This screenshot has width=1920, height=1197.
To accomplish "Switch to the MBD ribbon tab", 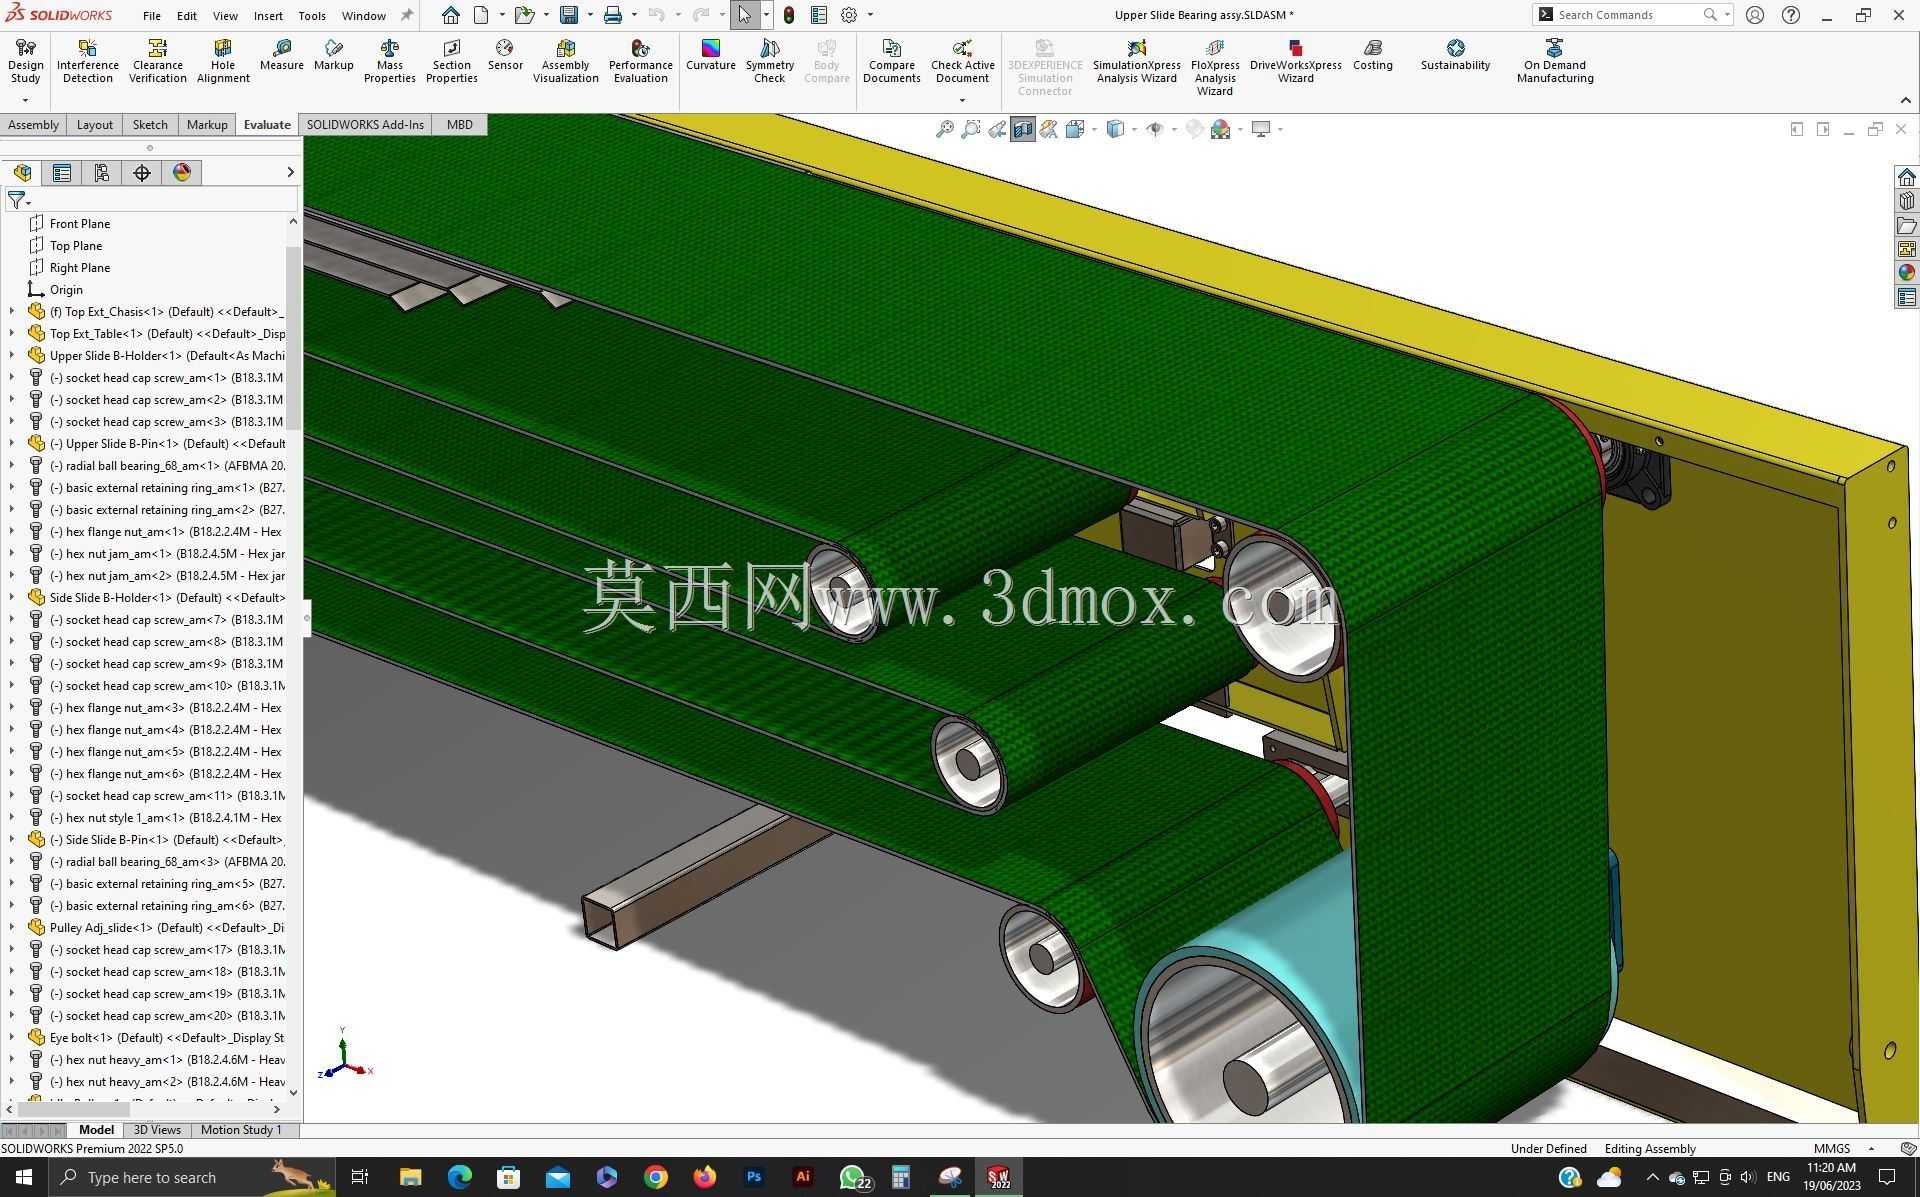I will 460,125.
